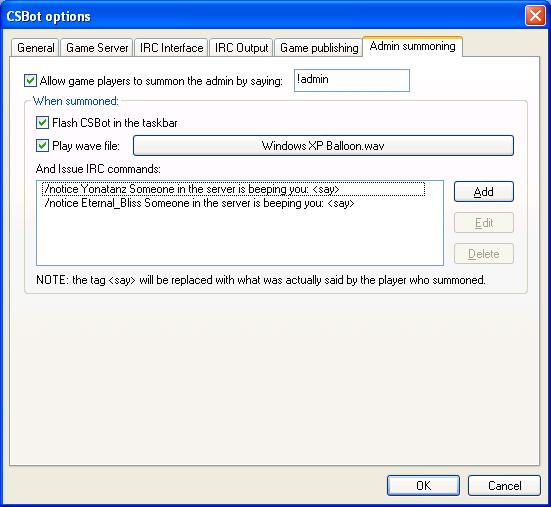Confirm settings with the OK button
This screenshot has width=551, height=507.
(423, 486)
